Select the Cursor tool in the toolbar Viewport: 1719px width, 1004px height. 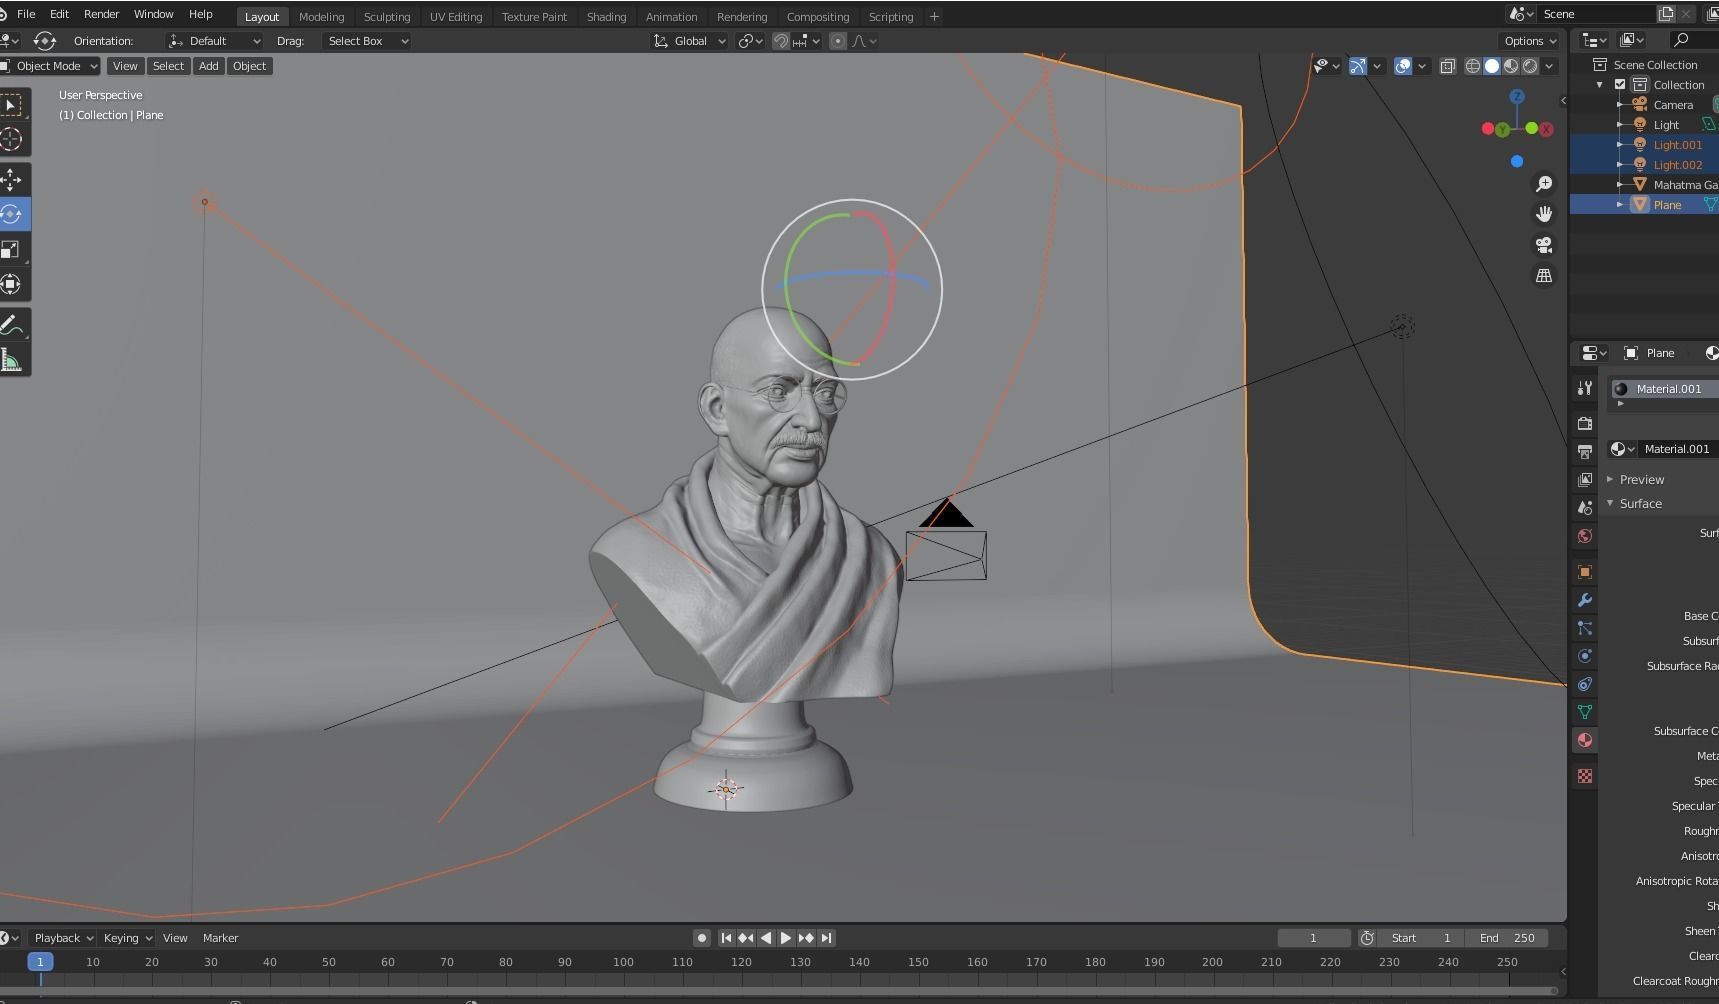point(12,139)
